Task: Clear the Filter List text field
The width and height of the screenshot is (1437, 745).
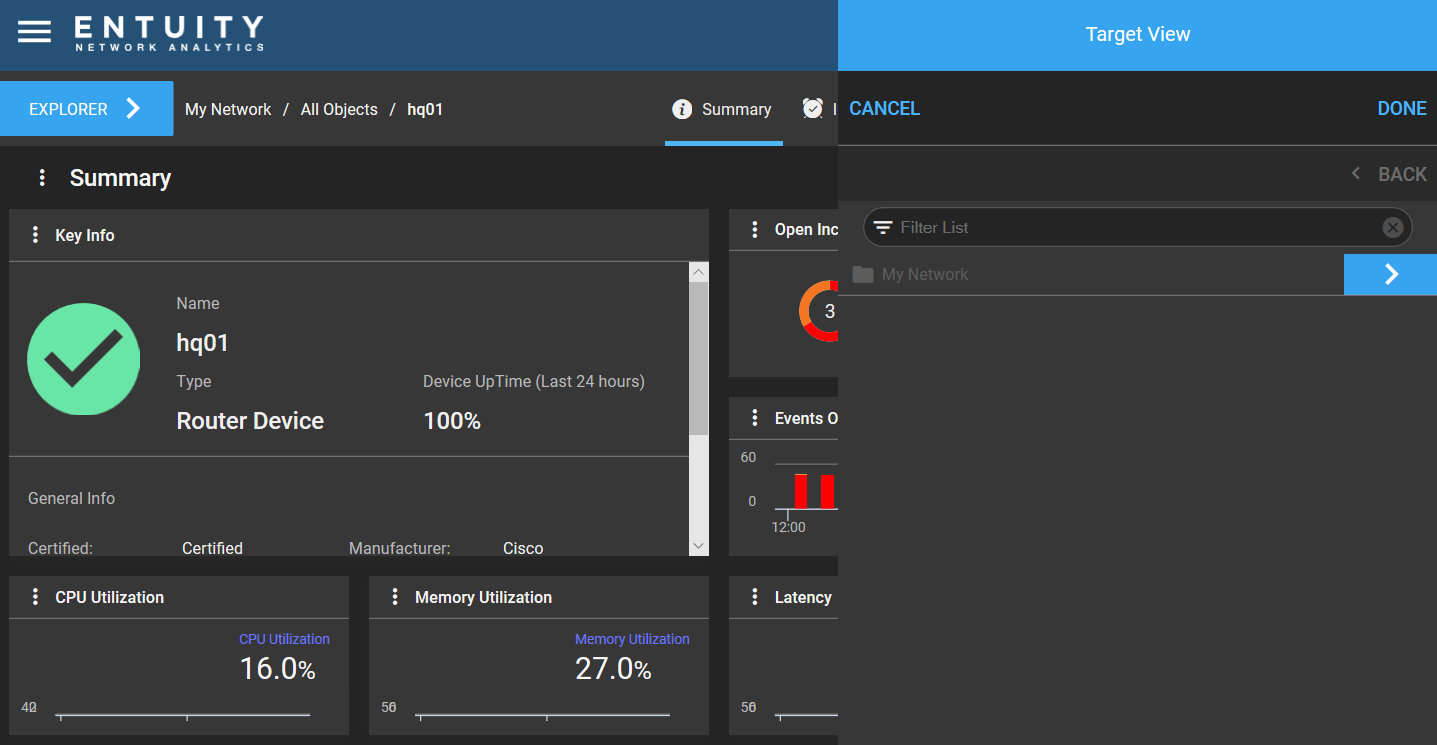Action: pyautogui.click(x=1392, y=227)
